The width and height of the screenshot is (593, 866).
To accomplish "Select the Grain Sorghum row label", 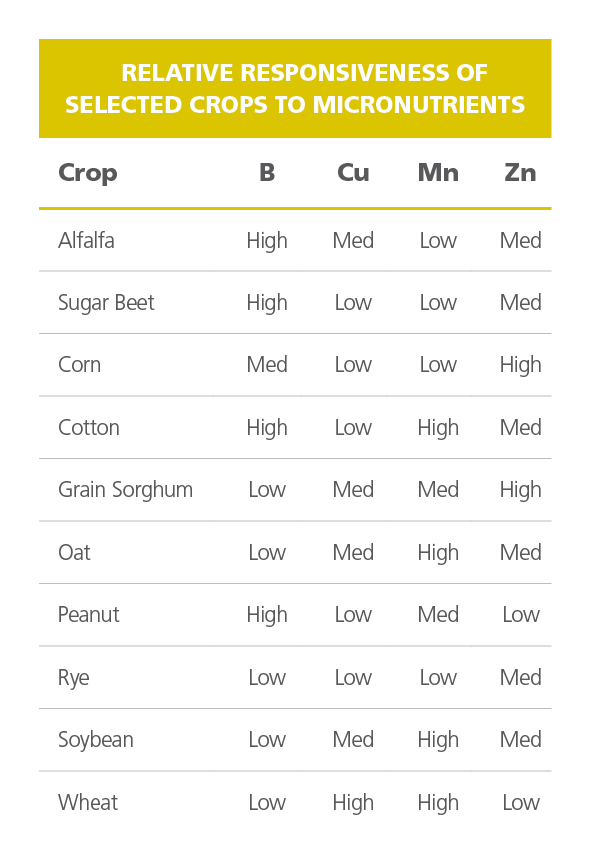I will (125, 490).
